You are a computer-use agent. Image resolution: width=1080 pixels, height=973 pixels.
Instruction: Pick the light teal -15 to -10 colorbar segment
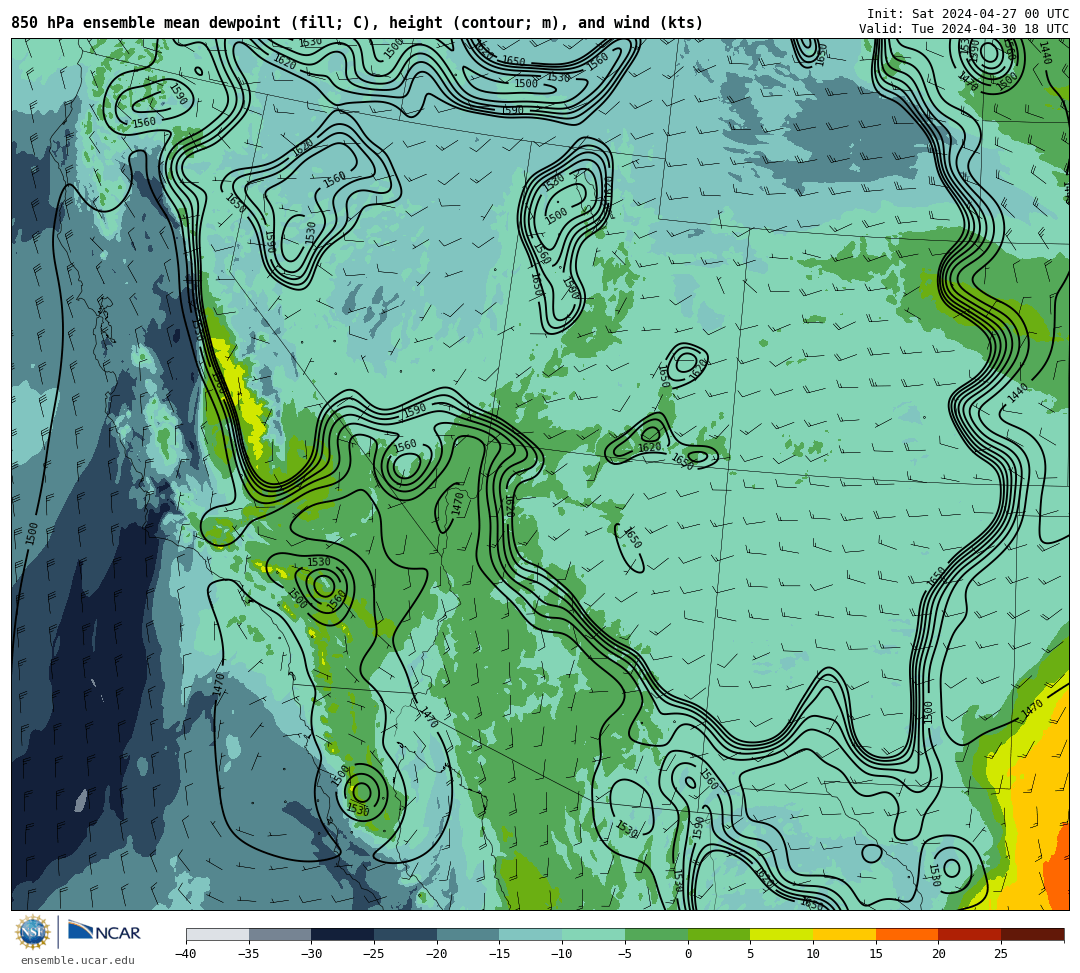point(531,934)
